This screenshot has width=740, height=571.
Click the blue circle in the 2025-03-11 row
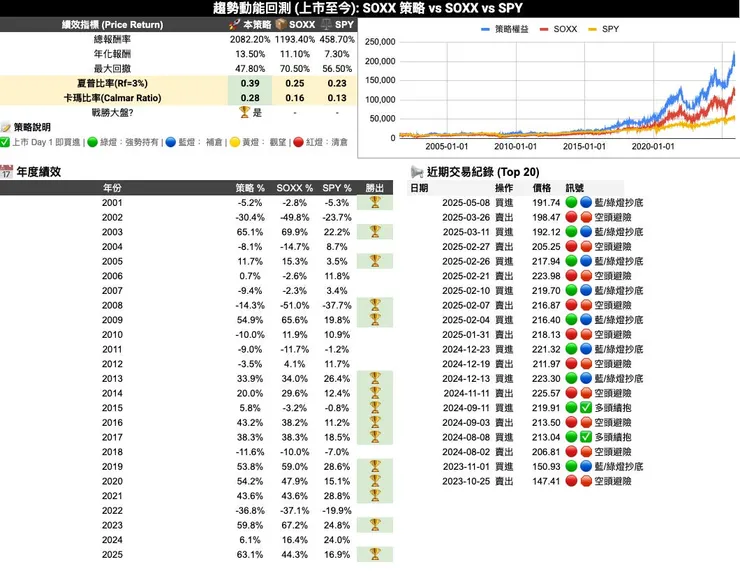click(586, 232)
